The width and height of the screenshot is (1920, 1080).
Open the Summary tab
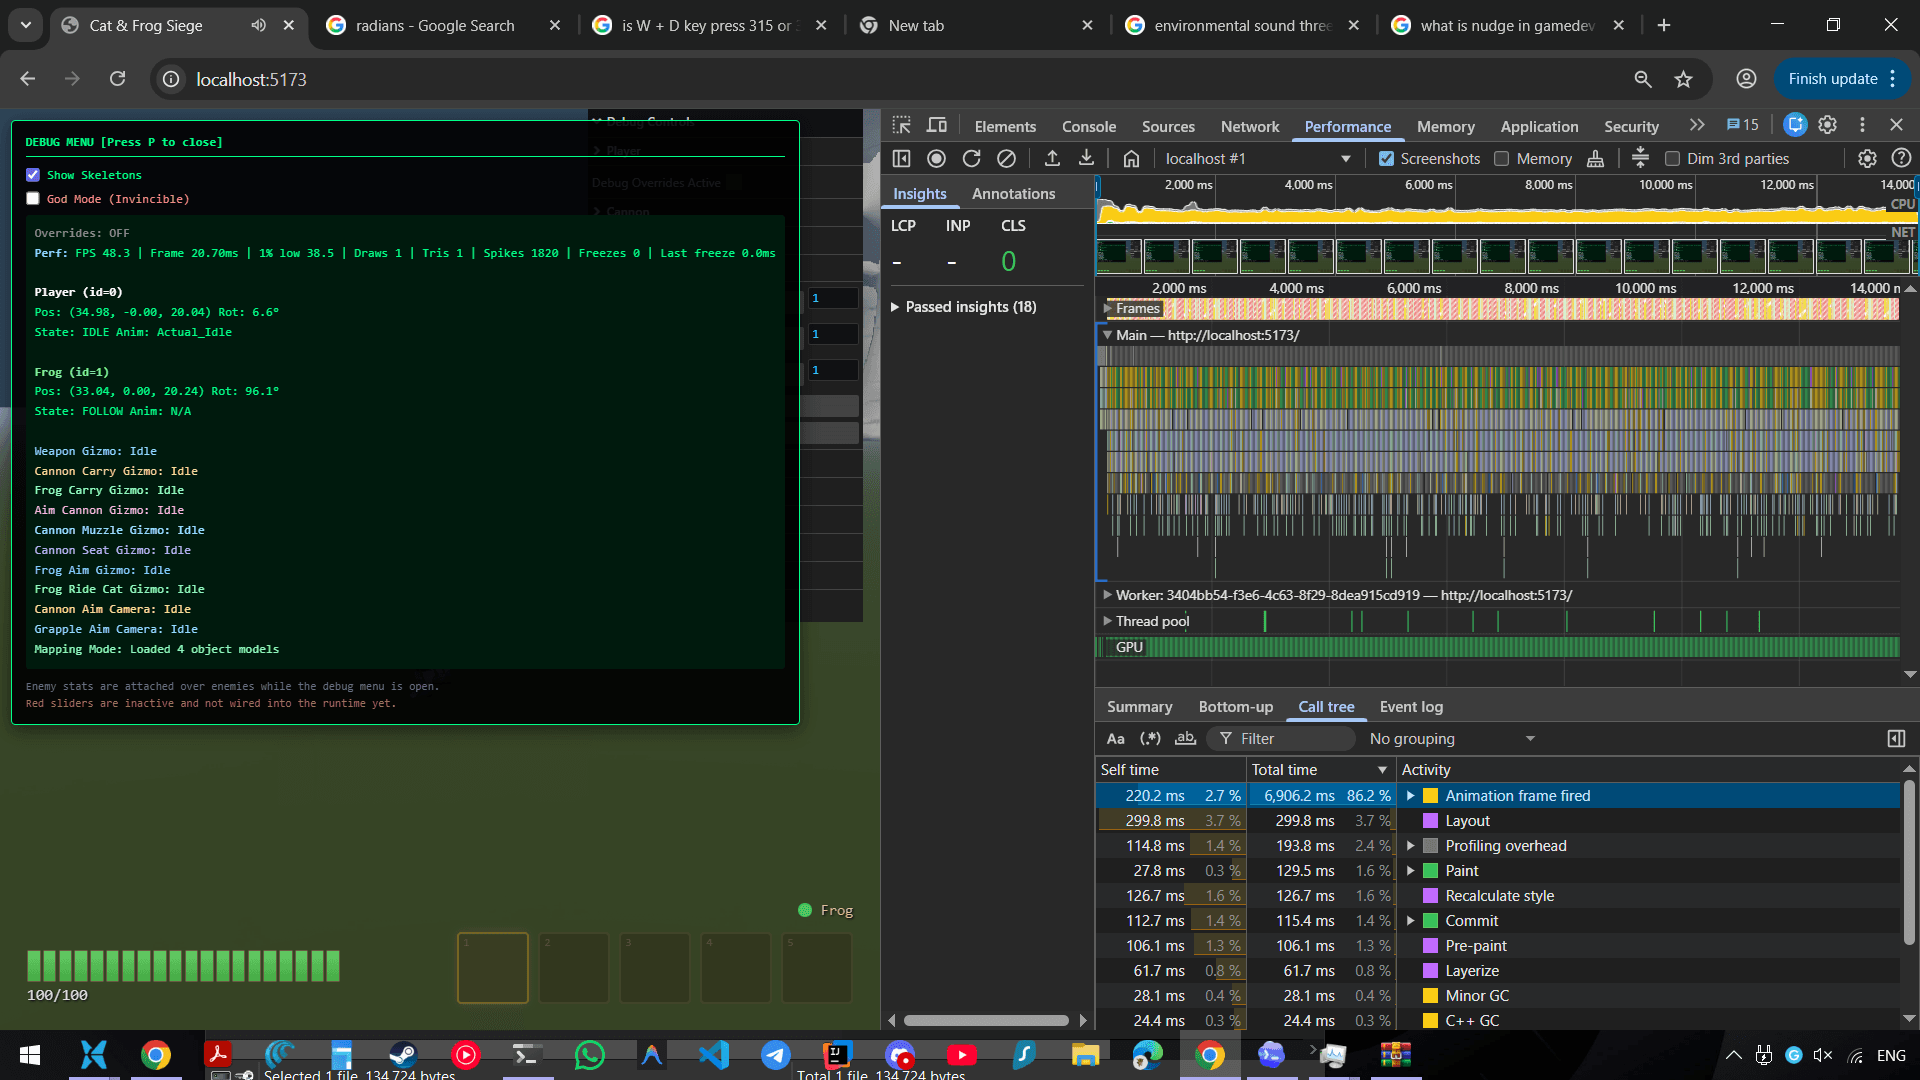pos(1139,706)
